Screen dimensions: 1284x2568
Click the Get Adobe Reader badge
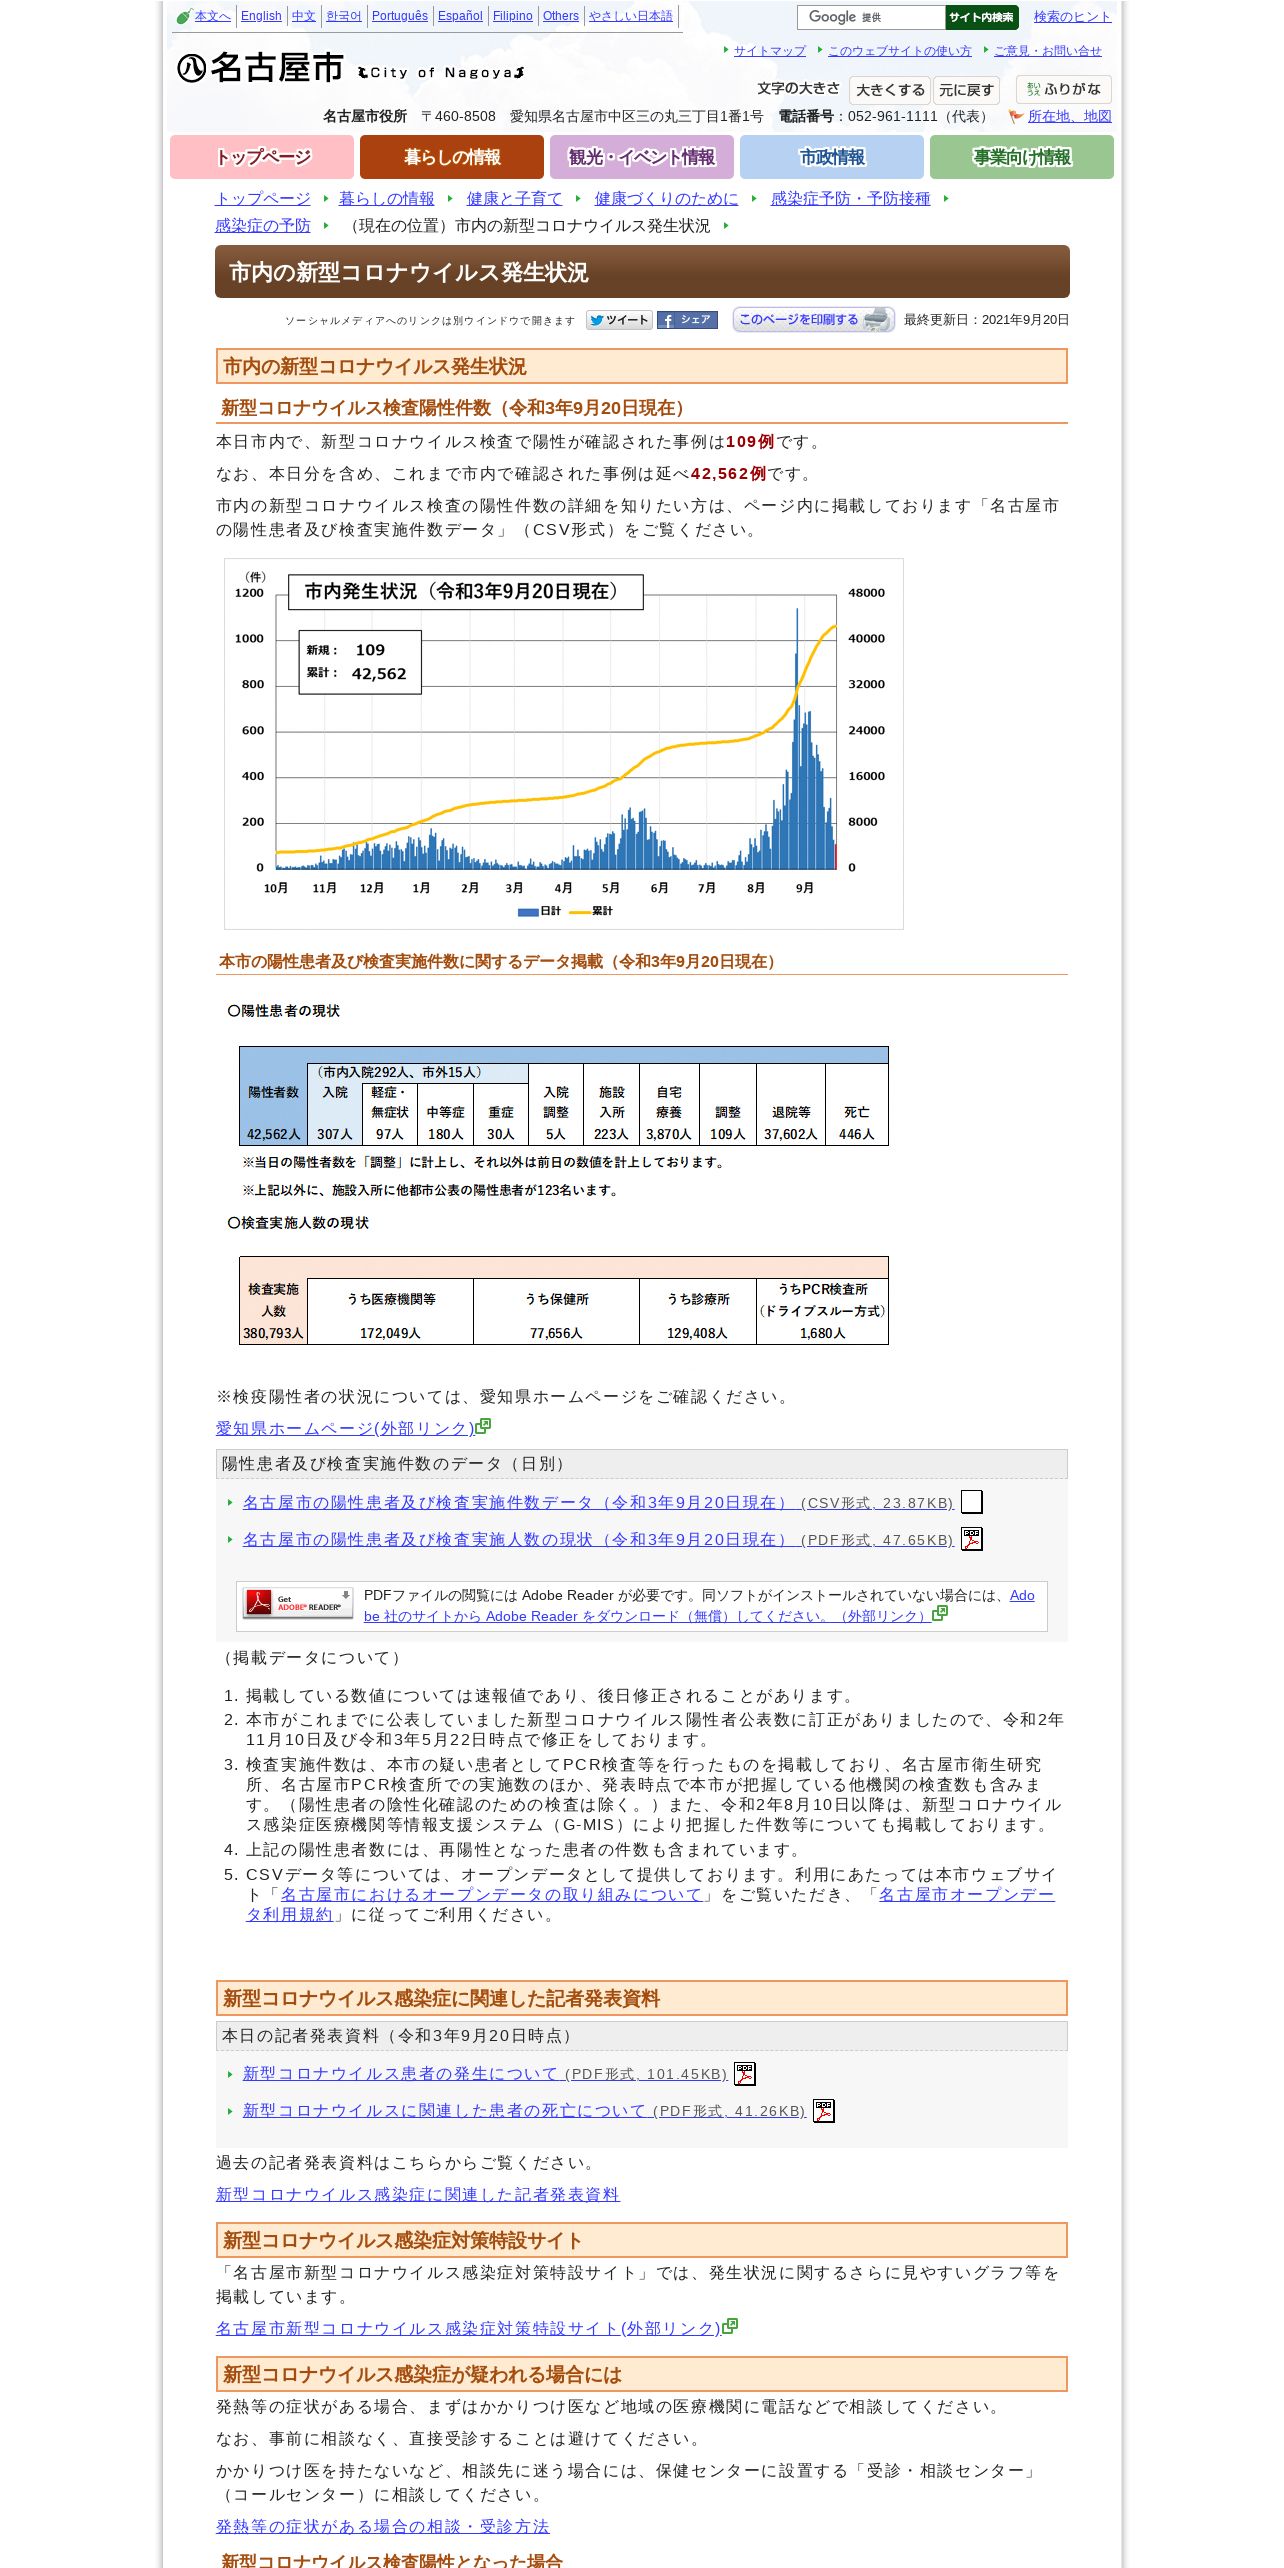click(x=298, y=1603)
